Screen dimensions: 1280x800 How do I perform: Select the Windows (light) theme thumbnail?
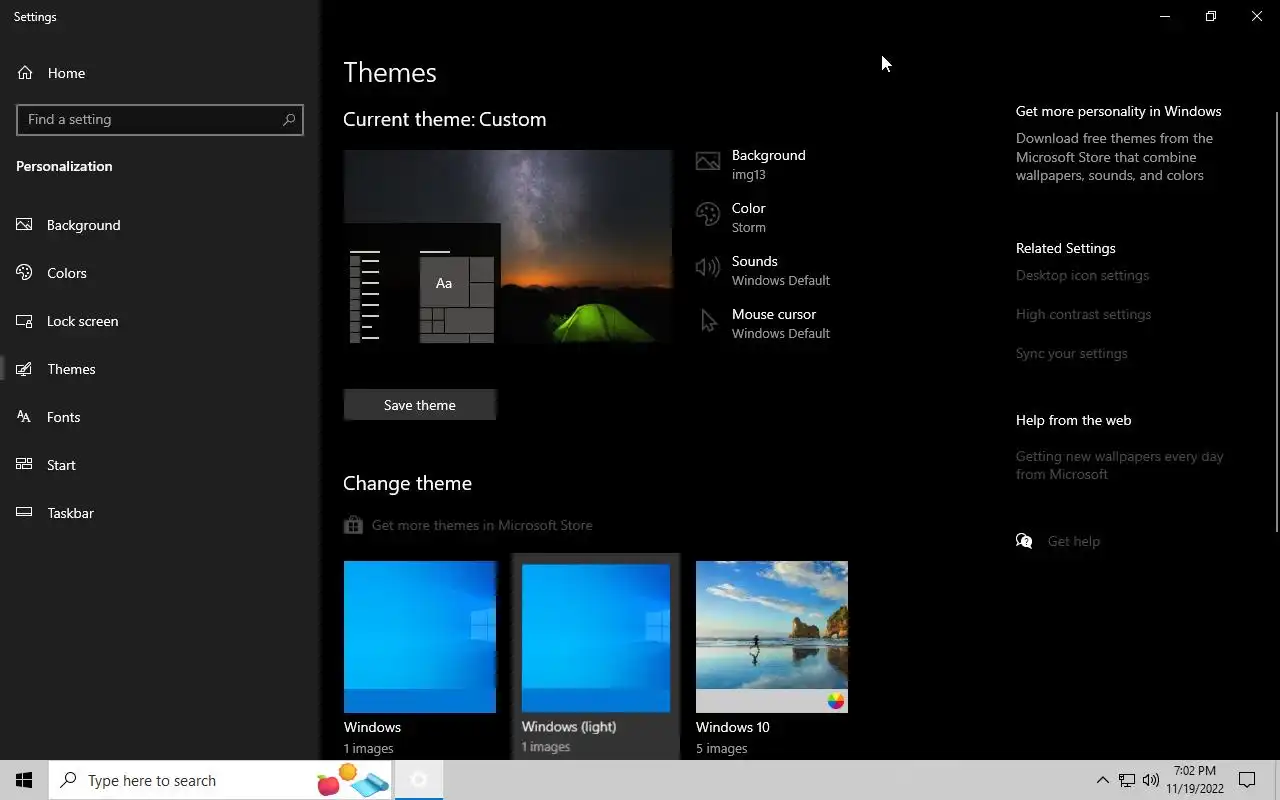(596, 637)
